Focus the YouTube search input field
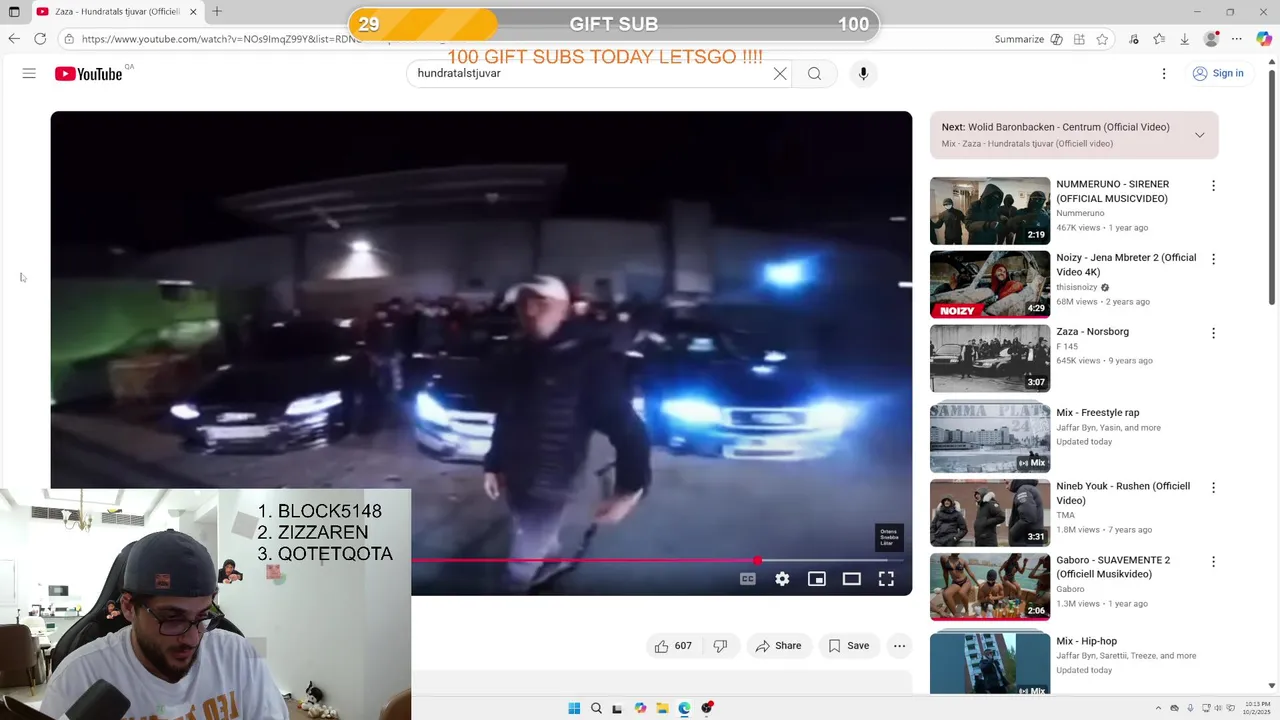The height and width of the screenshot is (720, 1280). 590,73
